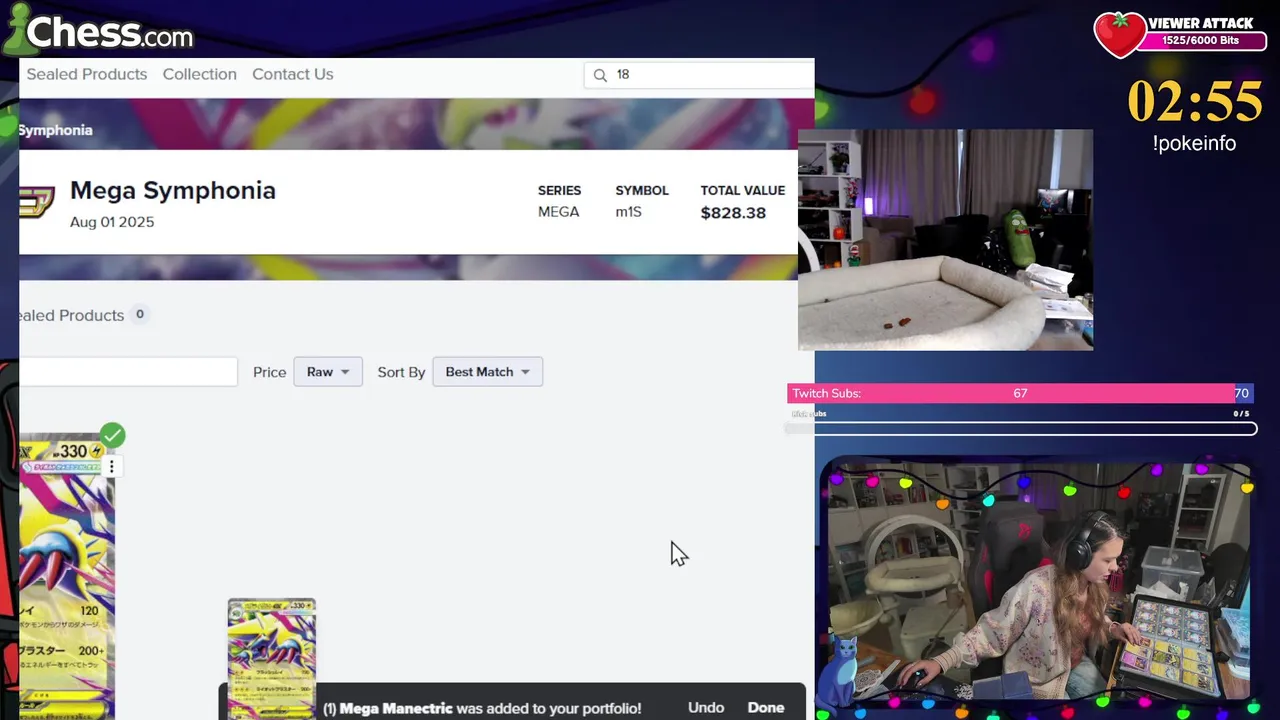Open the Price Raw dropdown
This screenshot has width=1280, height=720.
tap(328, 372)
